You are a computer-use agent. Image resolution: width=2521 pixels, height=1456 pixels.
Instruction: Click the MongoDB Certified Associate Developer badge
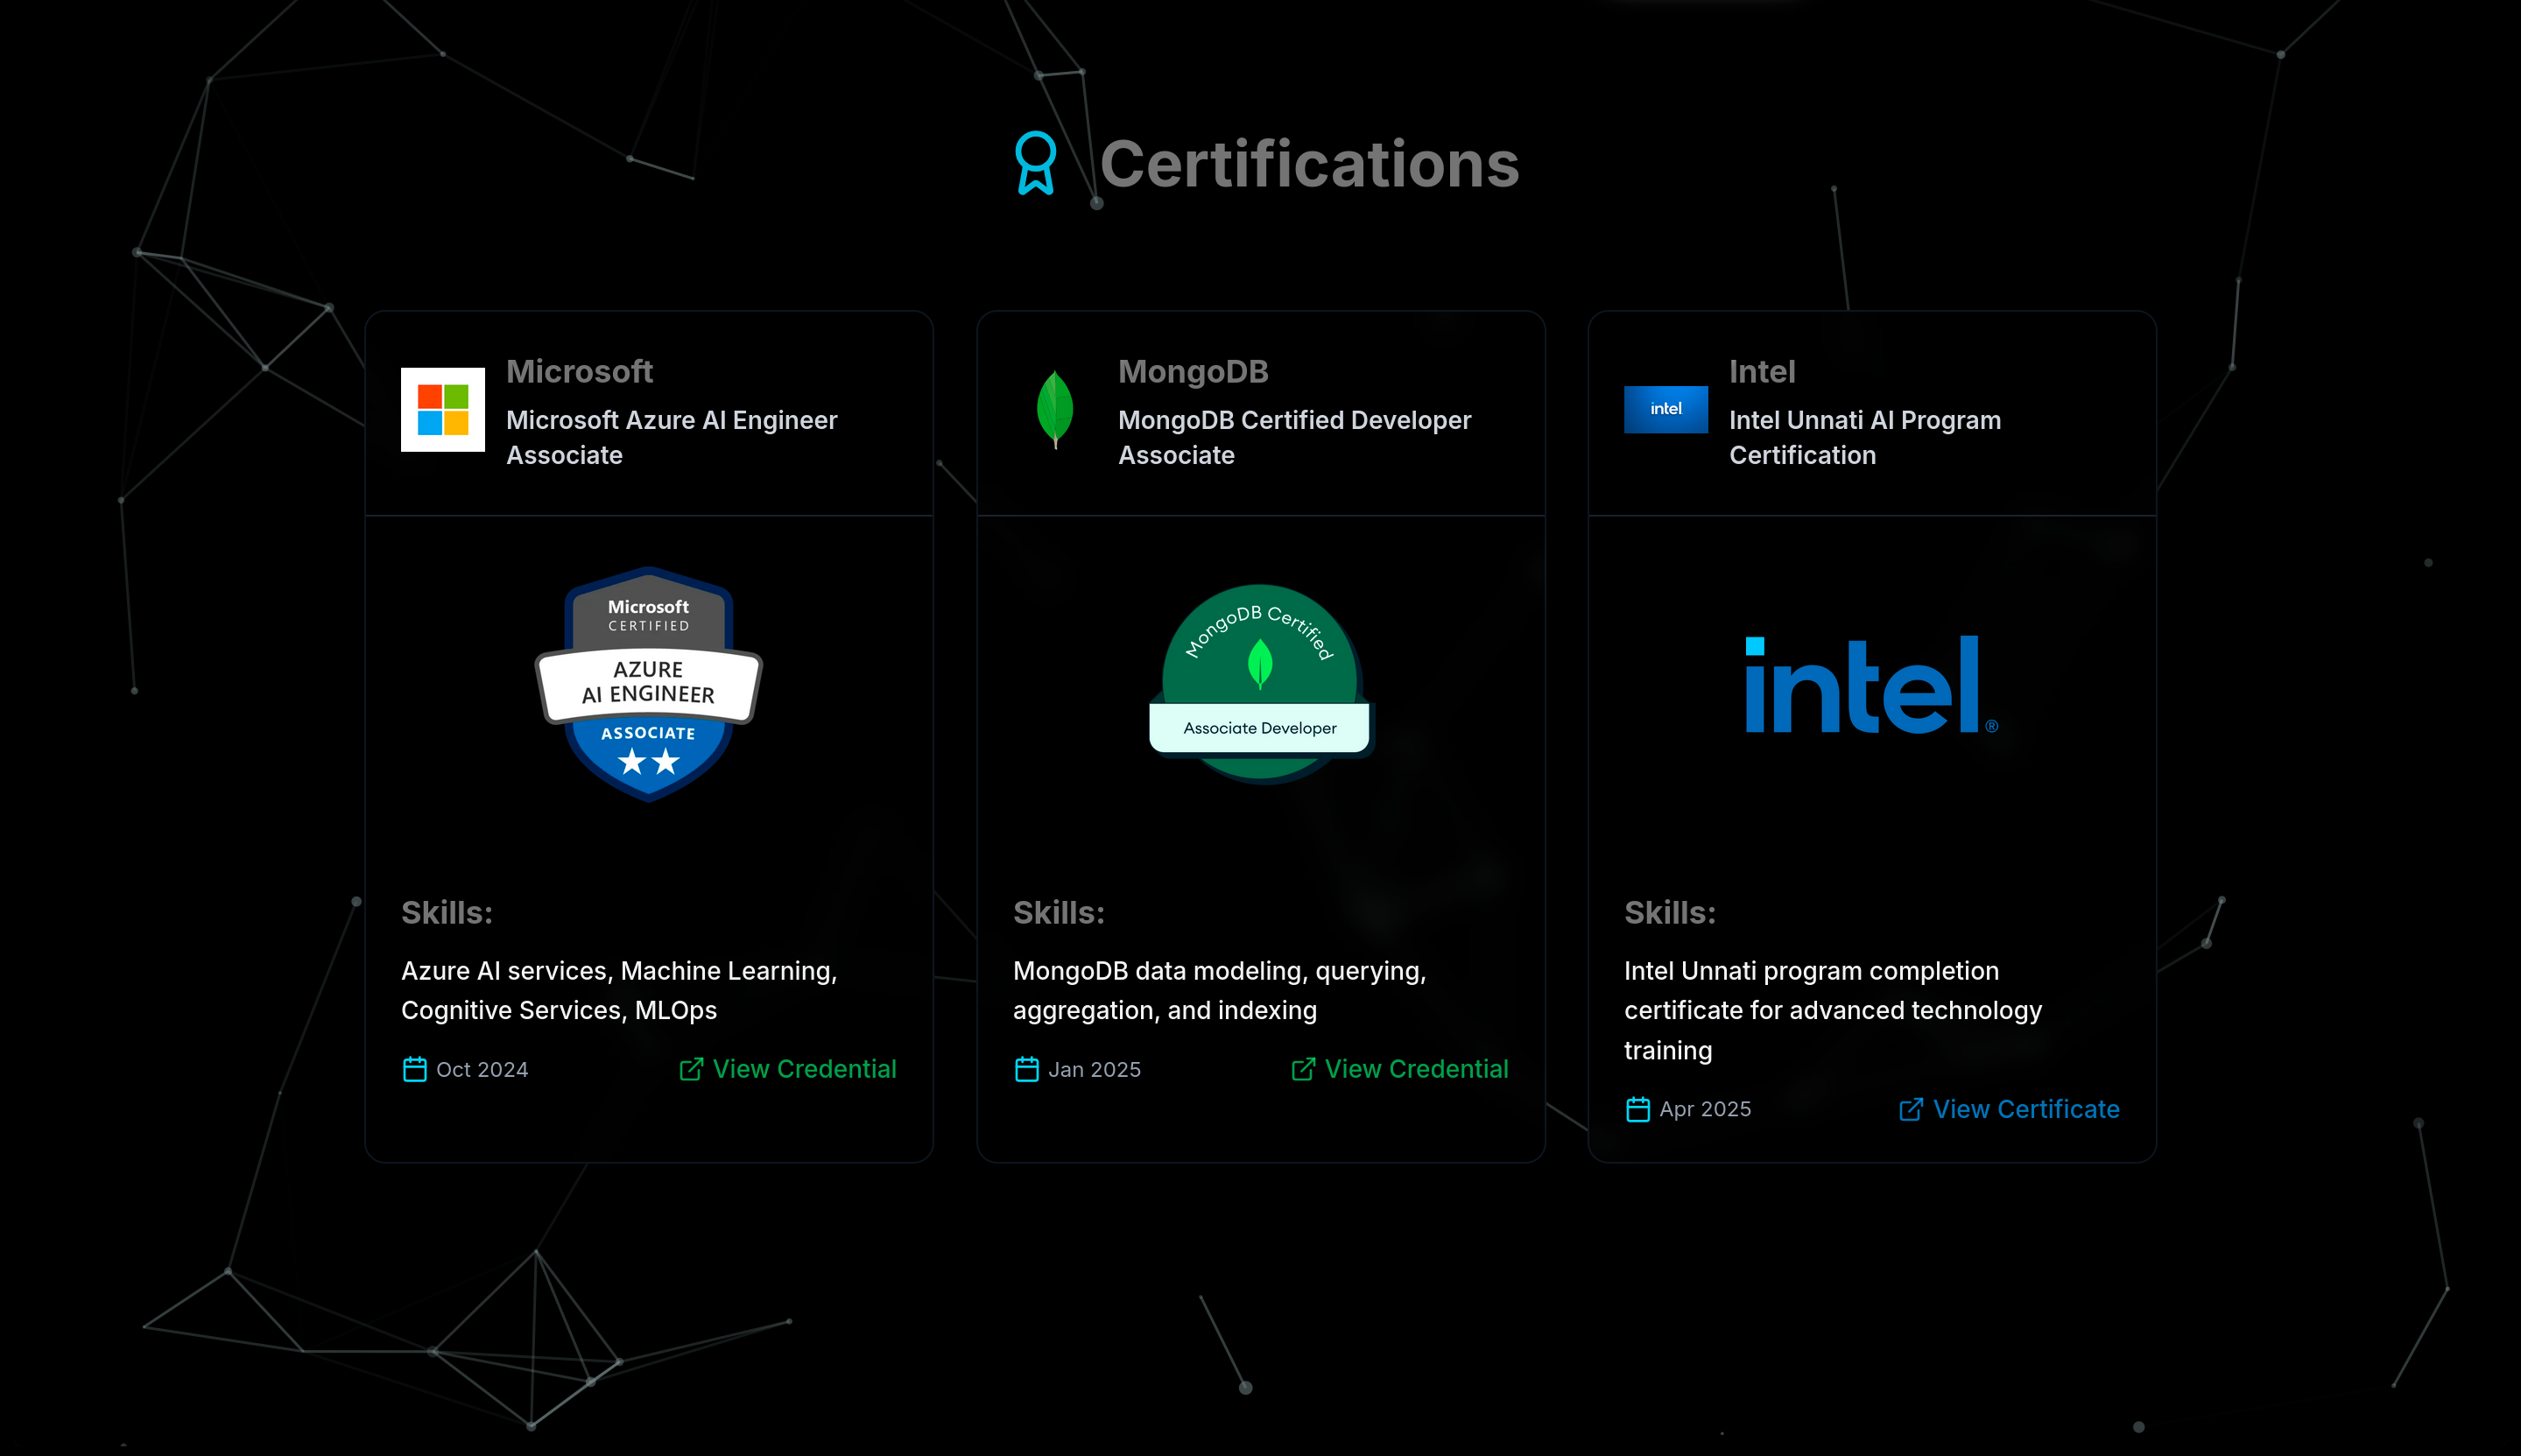click(x=1260, y=685)
